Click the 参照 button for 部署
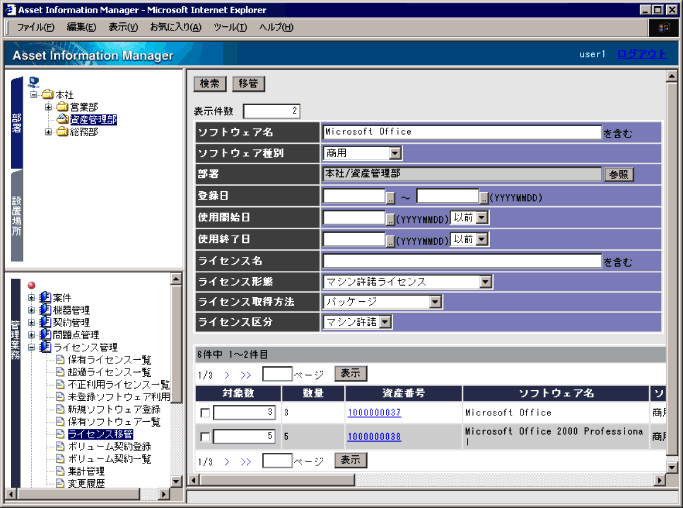This screenshot has width=683, height=508. [619, 175]
